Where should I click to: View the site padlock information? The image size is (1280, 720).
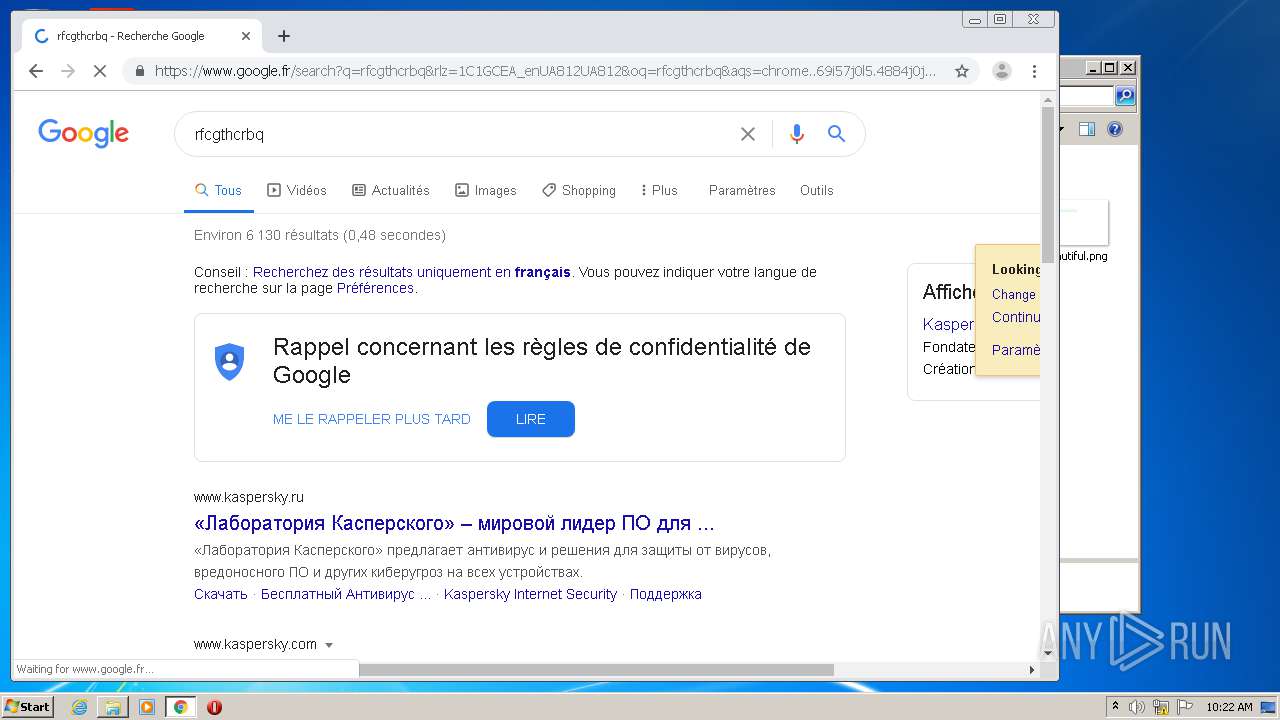click(x=139, y=71)
